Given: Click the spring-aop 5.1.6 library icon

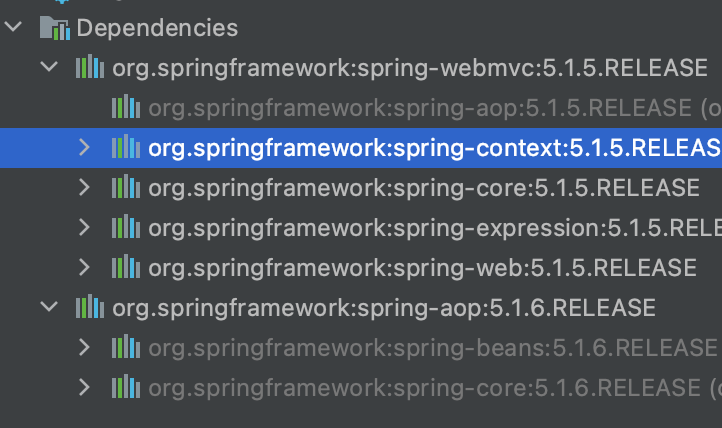Looking at the screenshot, I should (89, 307).
